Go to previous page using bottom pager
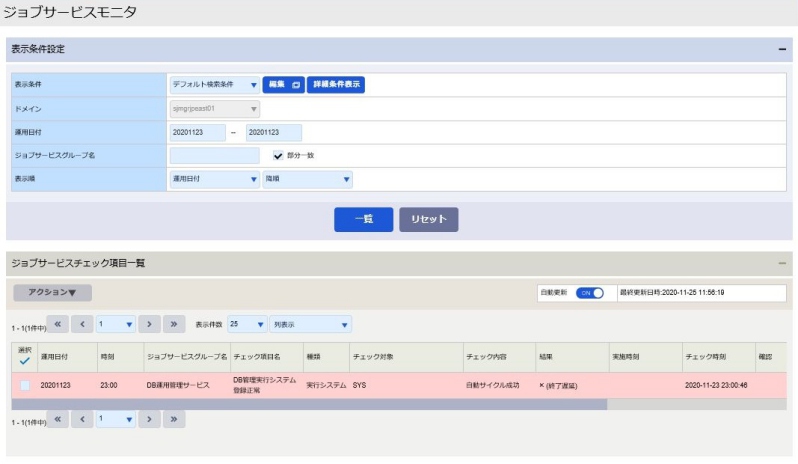798x464 pixels. (x=82, y=419)
